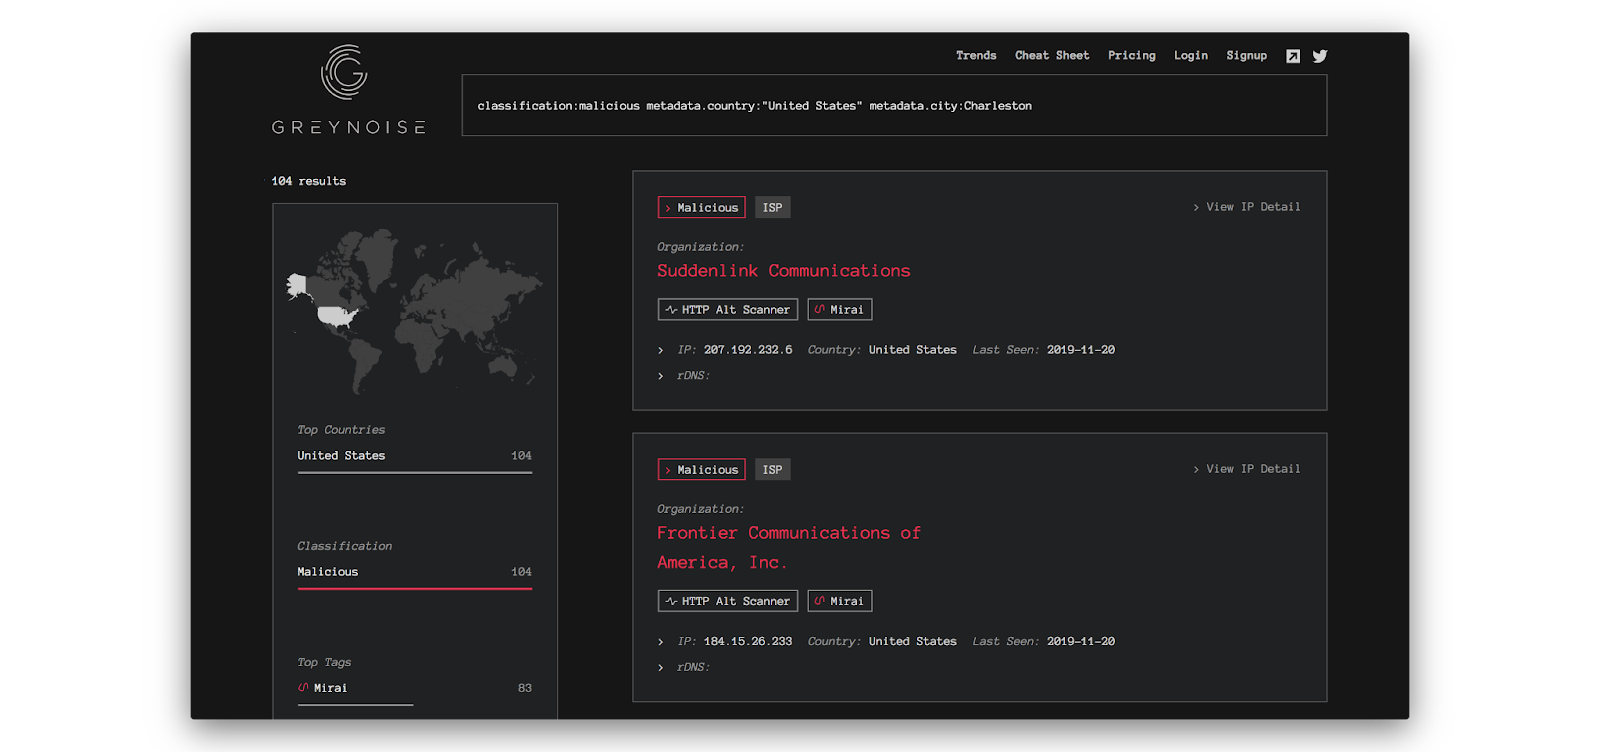Viewport: 1600px width, 752px height.
Task: Click Malicious badge on Suddenlink card
Action: tap(701, 207)
